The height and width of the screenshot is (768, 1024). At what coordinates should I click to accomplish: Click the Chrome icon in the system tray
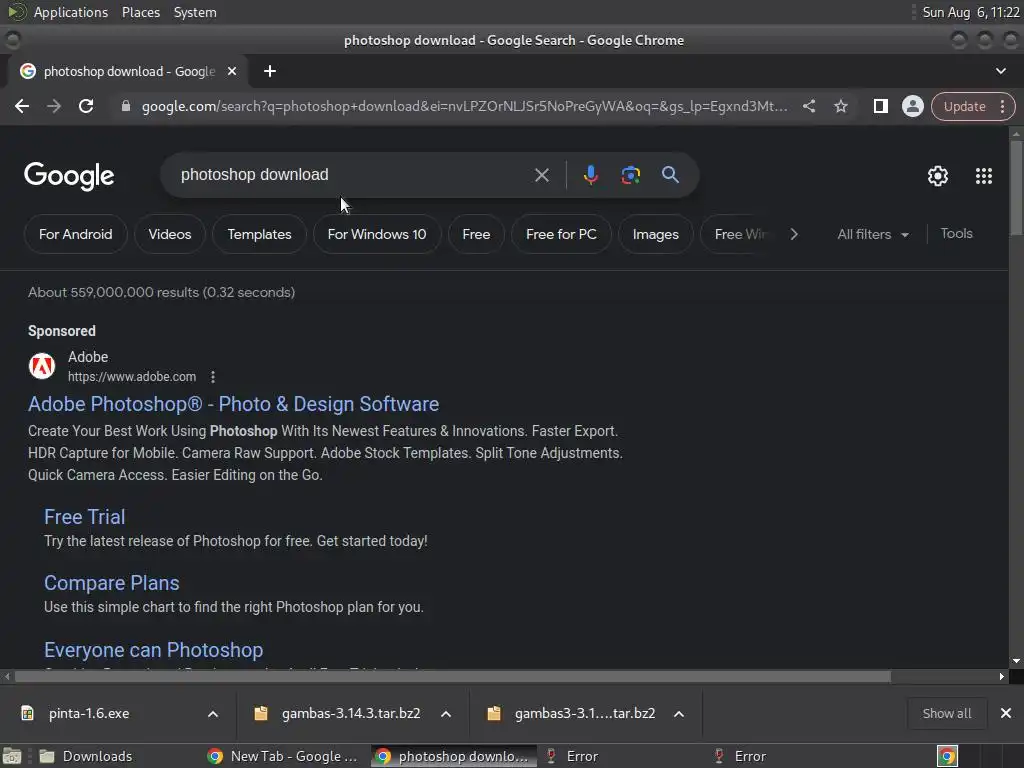(x=947, y=756)
